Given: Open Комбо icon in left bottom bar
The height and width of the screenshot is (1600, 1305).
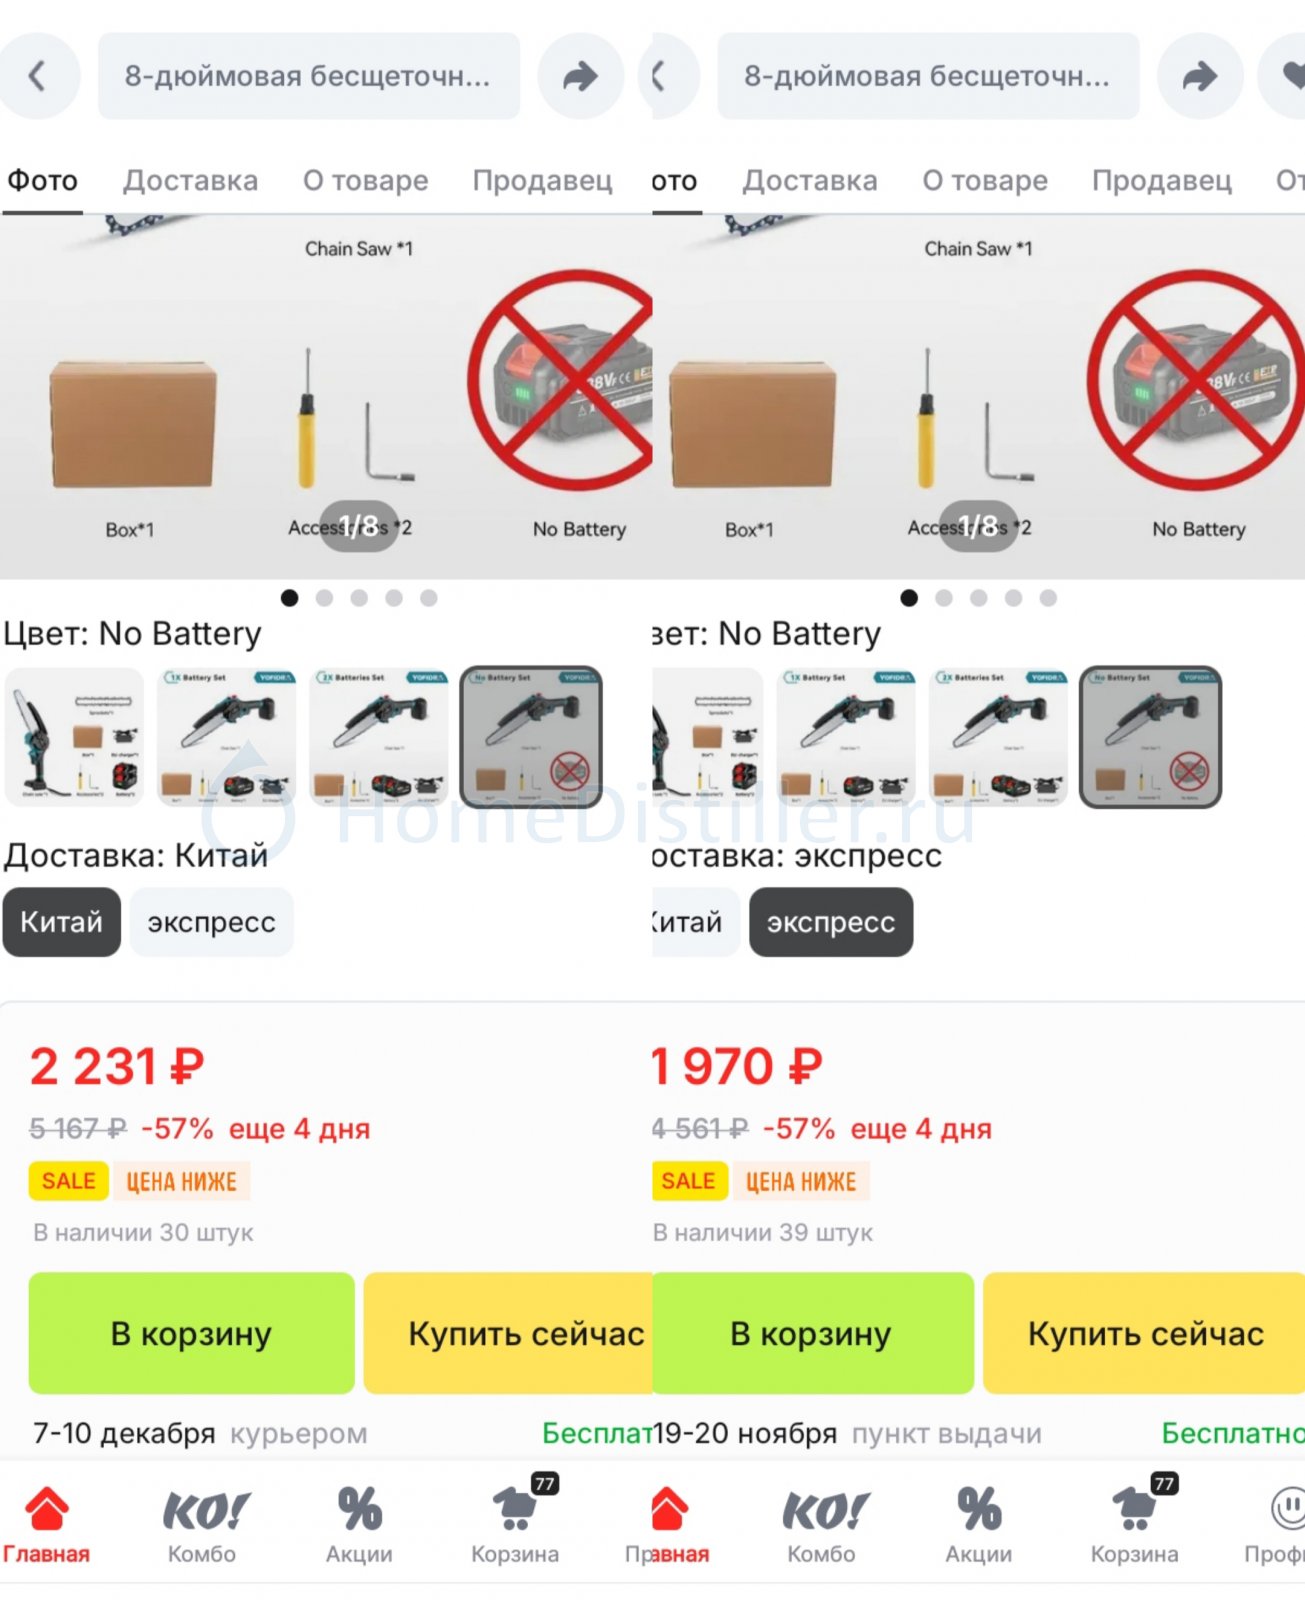Looking at the screenshot, I should pos(202,1524).
